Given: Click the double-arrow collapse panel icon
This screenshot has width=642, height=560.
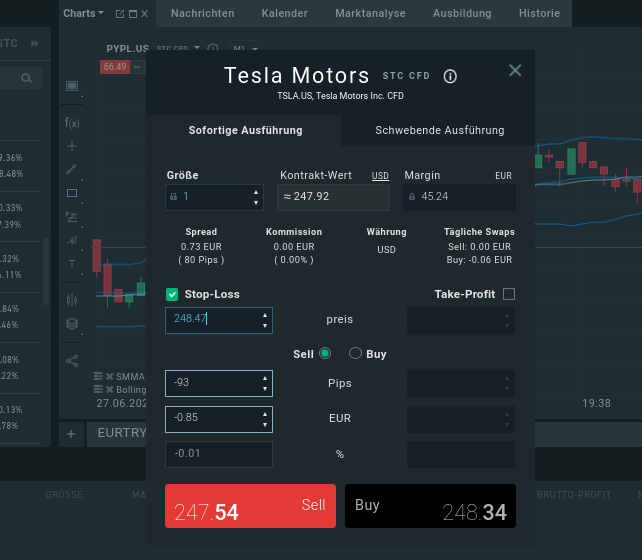Looking at the screenshot, I should [x=35, y=43].
